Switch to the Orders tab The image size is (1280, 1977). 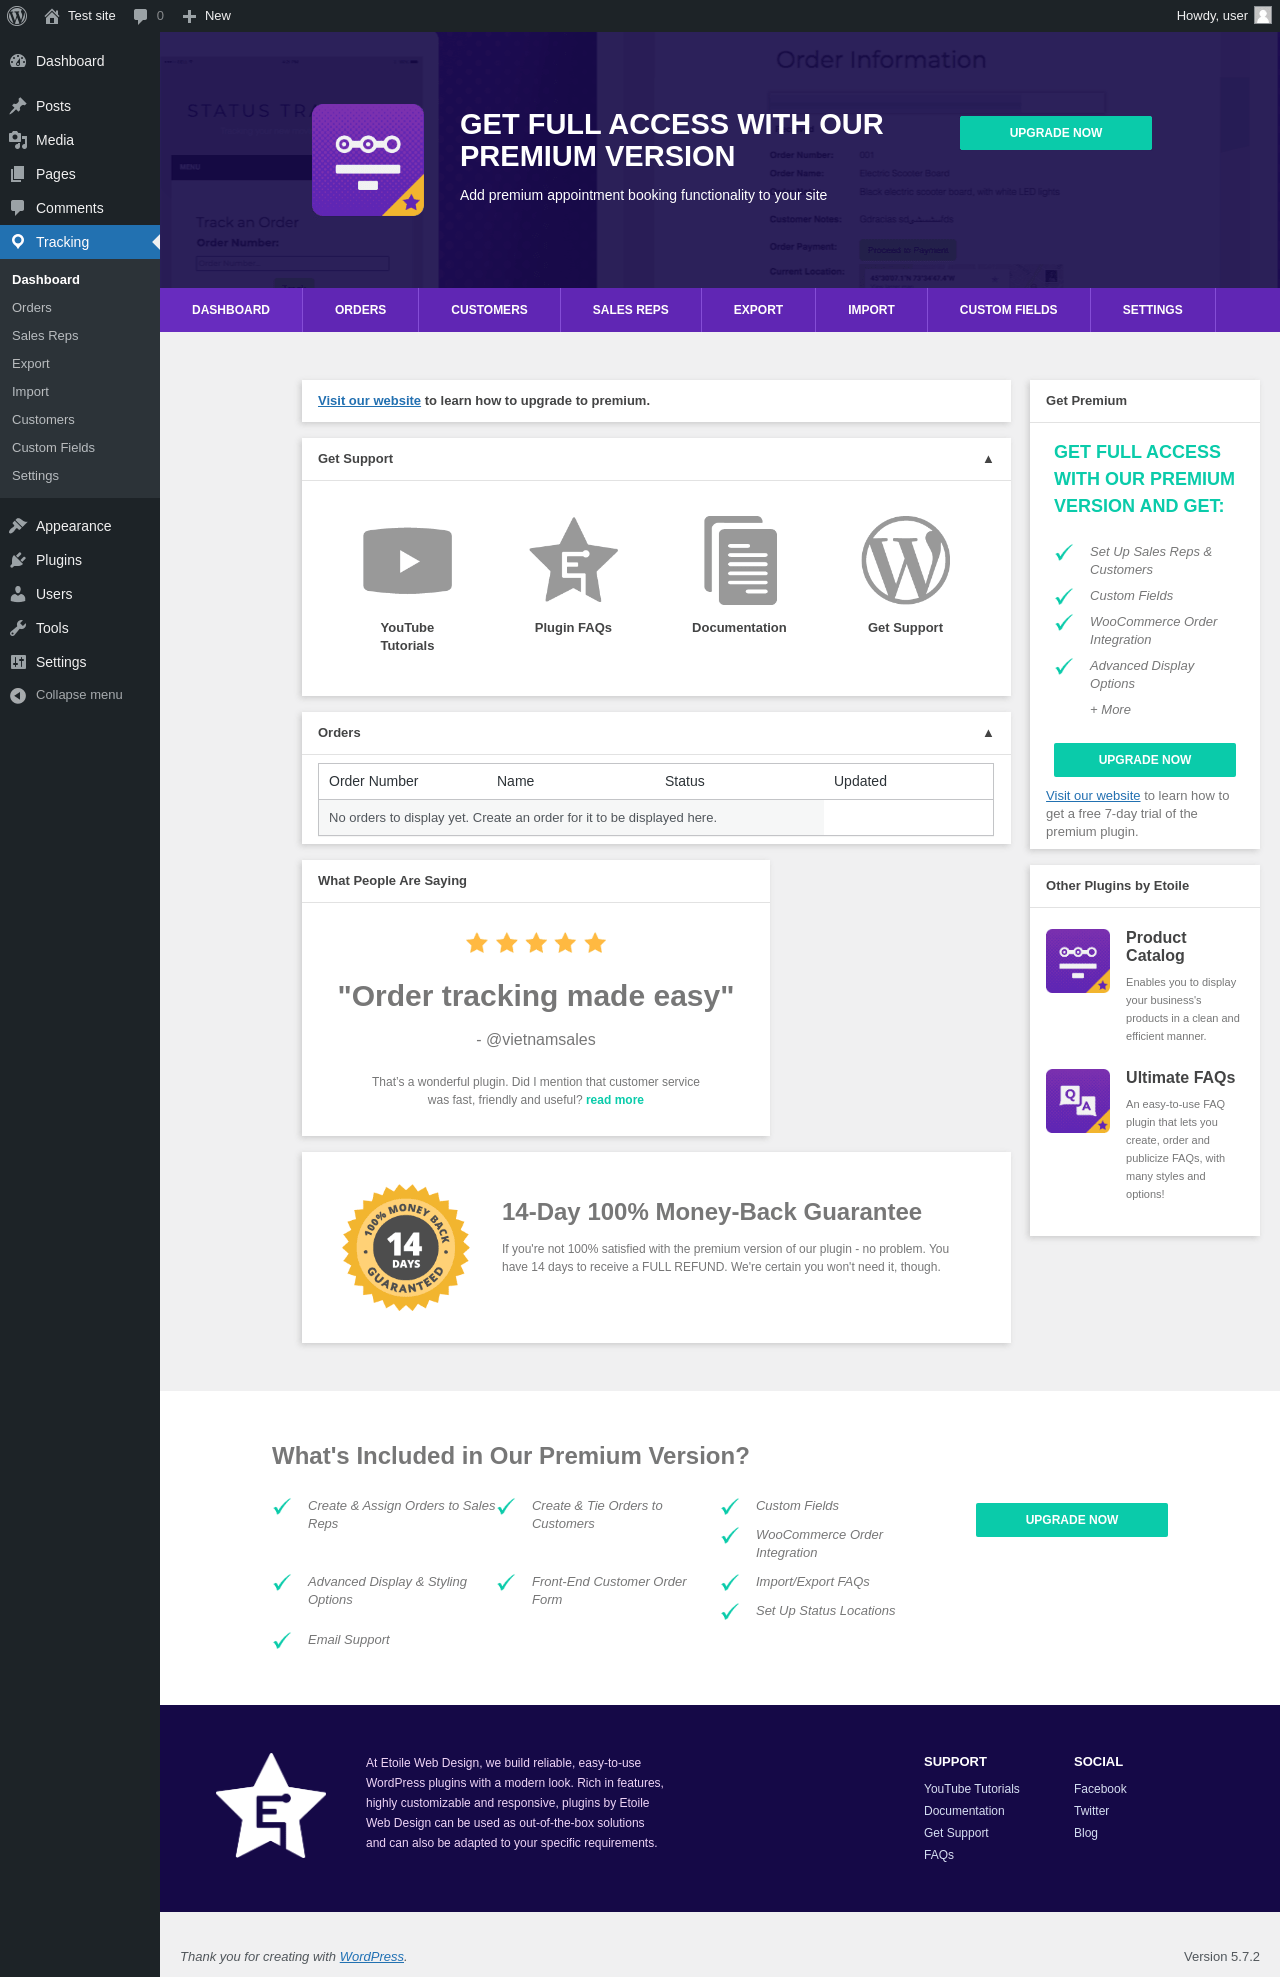coord(360,310)
